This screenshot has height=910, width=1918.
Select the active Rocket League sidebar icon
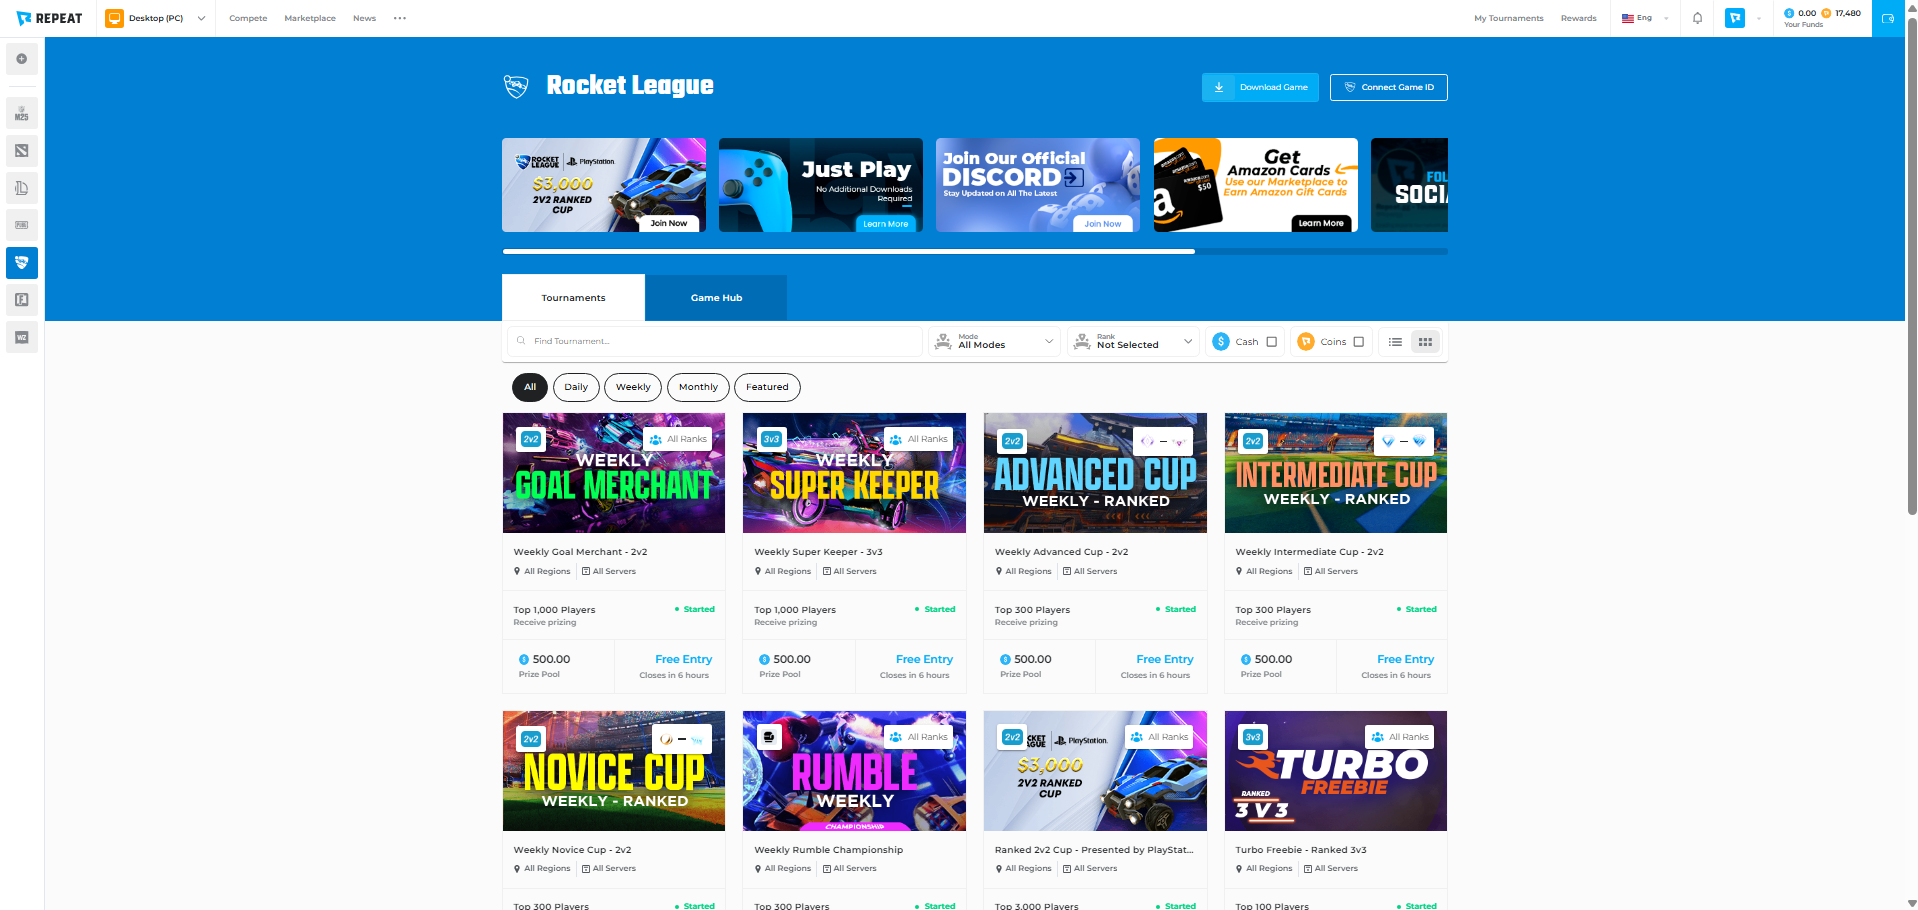[22, 263]
